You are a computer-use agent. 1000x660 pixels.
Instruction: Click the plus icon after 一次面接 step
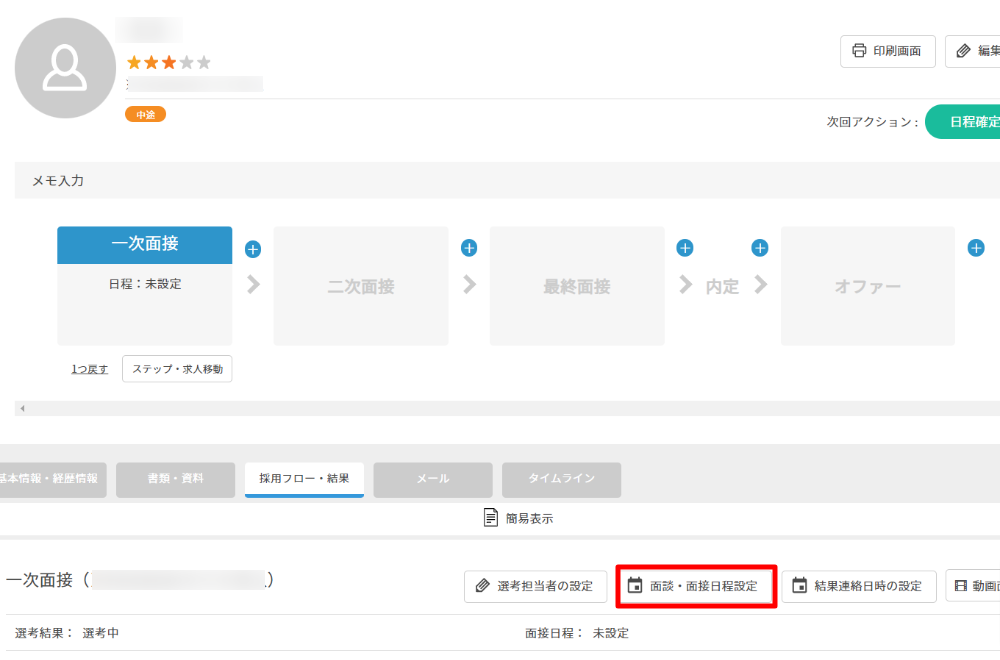coord(253,249)
